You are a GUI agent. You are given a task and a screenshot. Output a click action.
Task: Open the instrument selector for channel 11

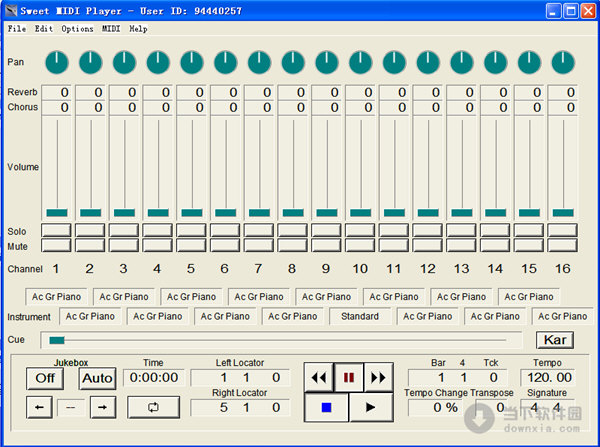394,297
